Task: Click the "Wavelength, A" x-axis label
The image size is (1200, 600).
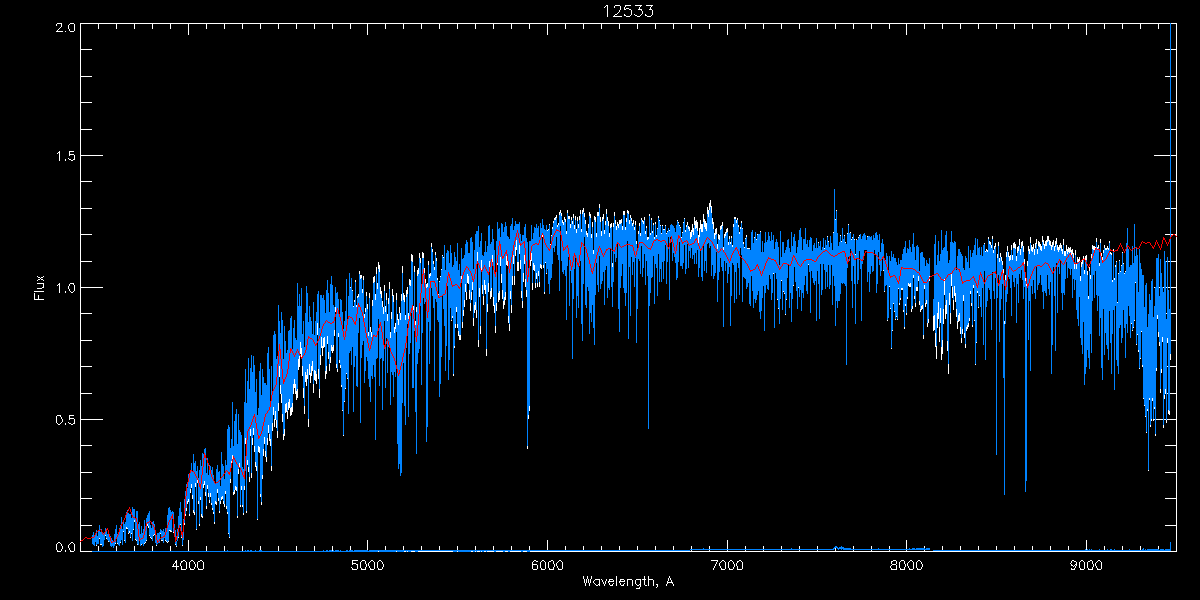Action: click(x=627, y=581)
